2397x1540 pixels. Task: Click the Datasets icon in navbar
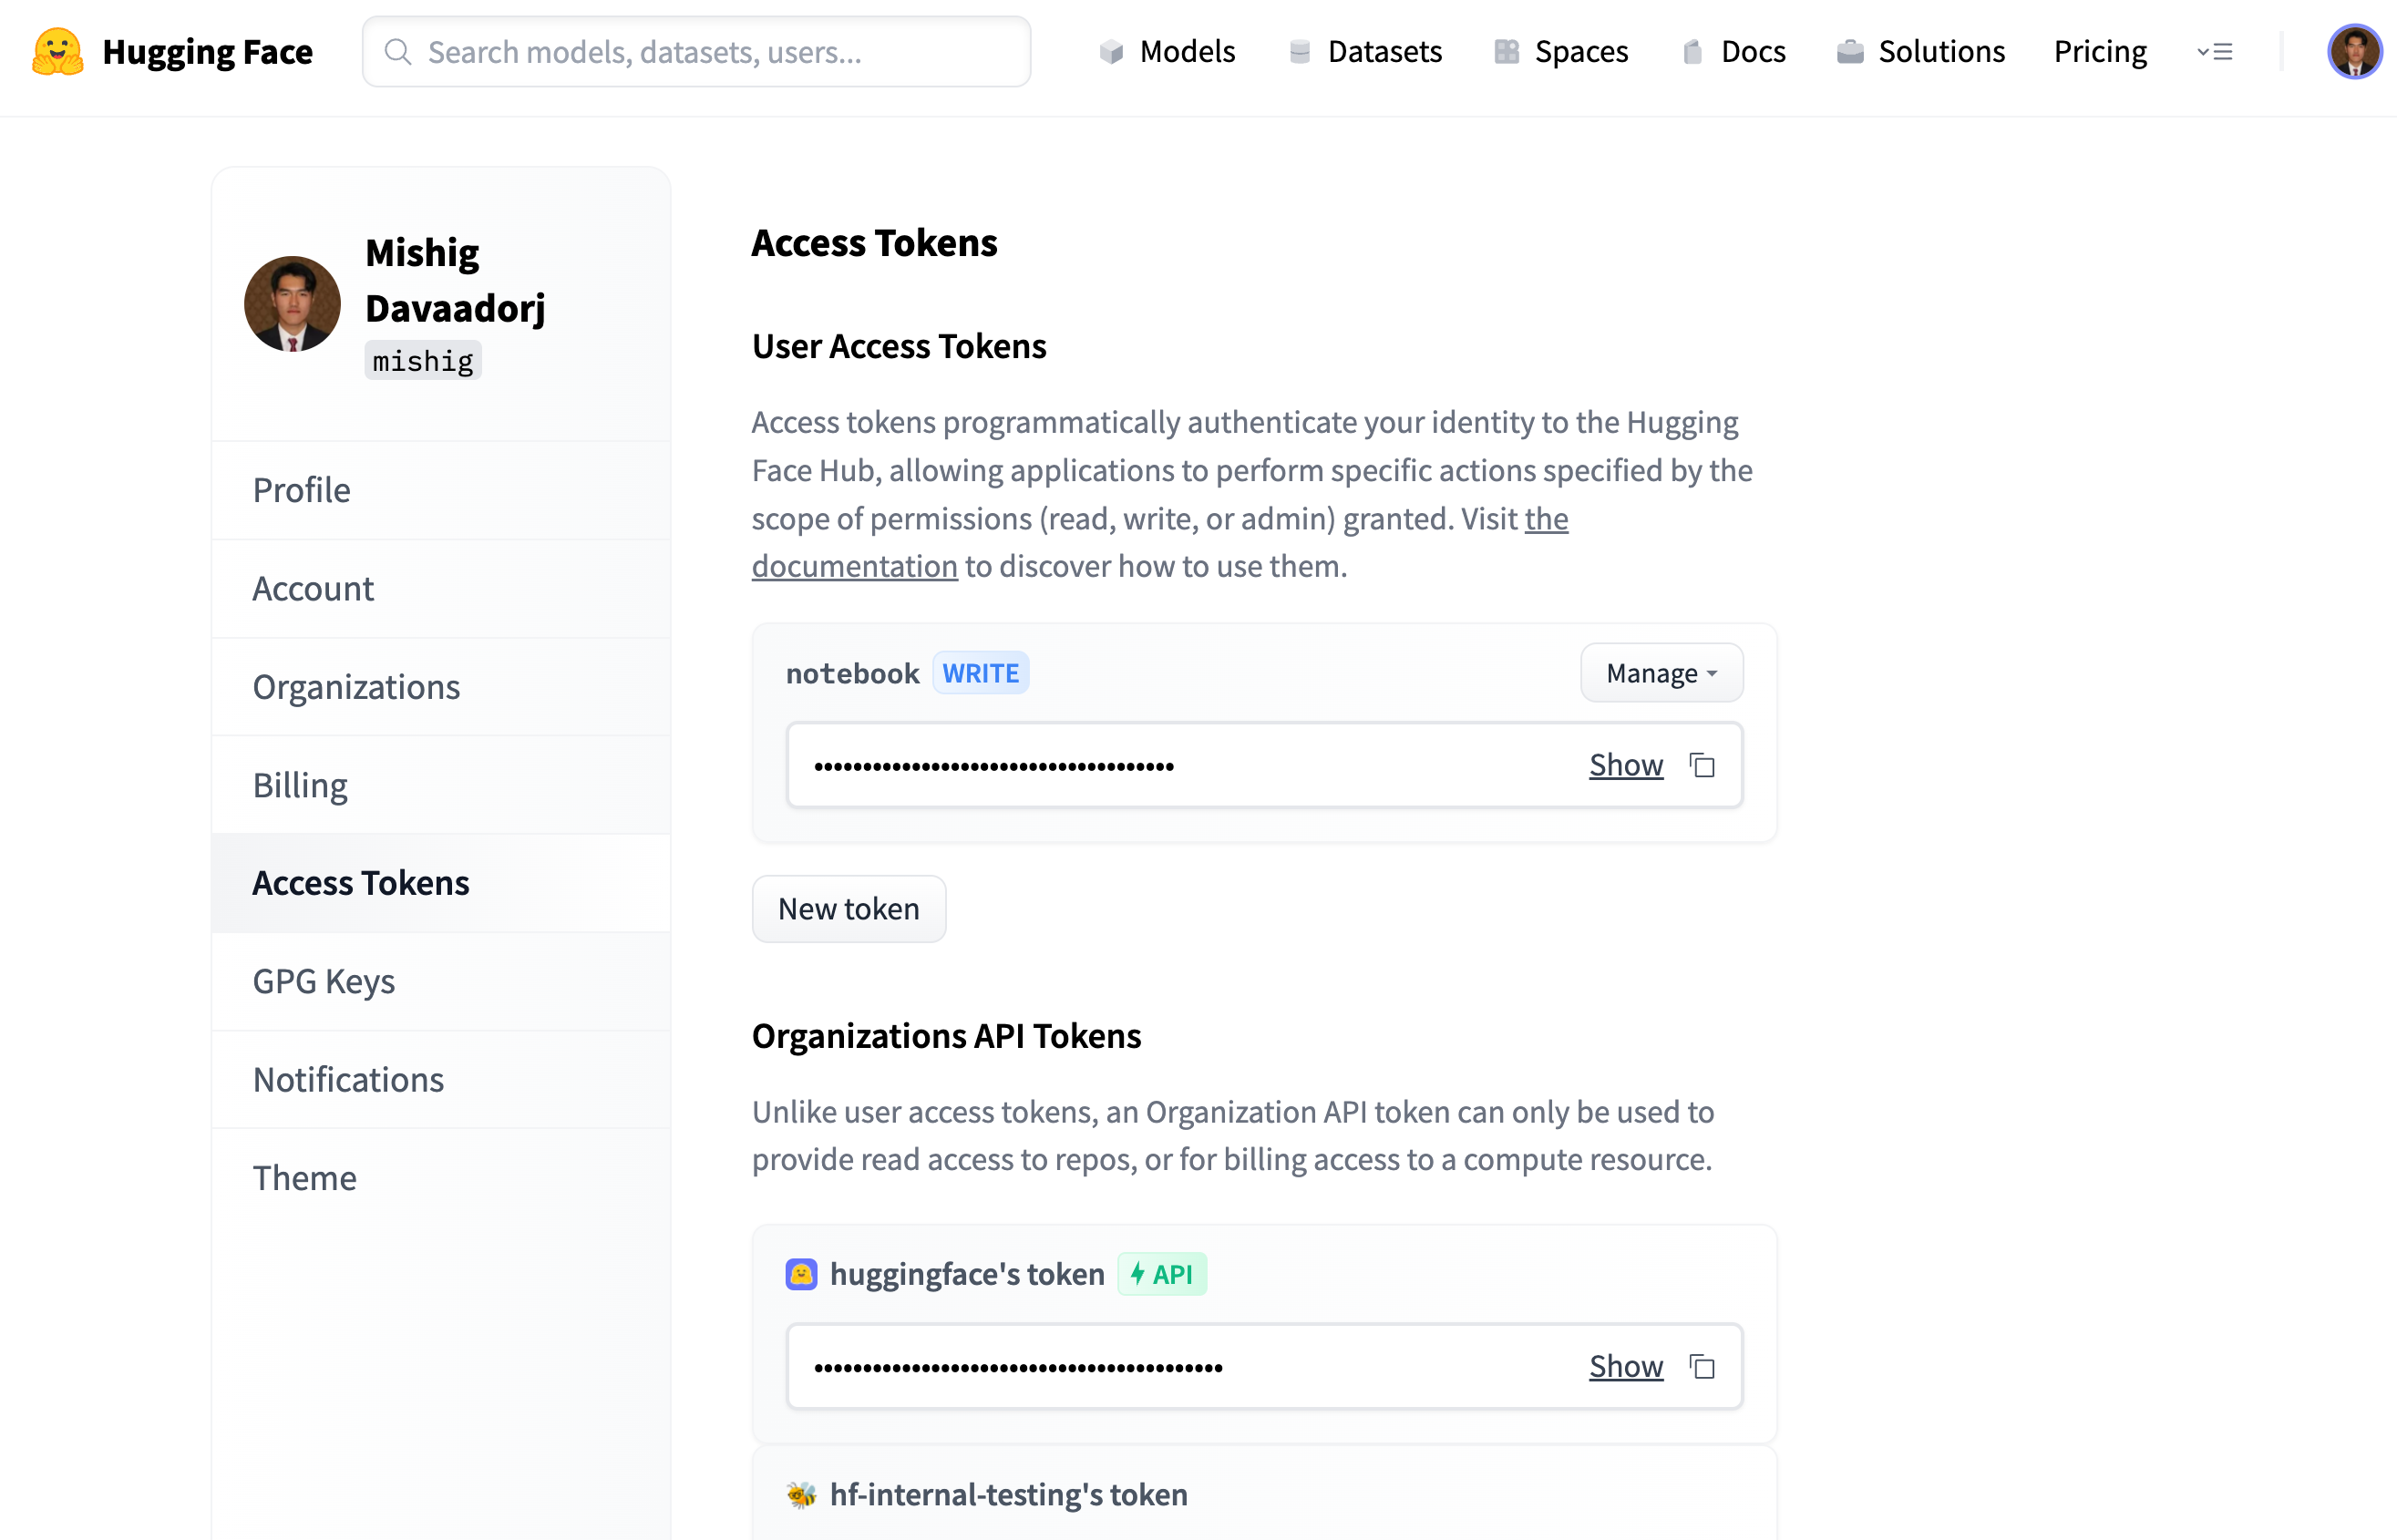1299,52
